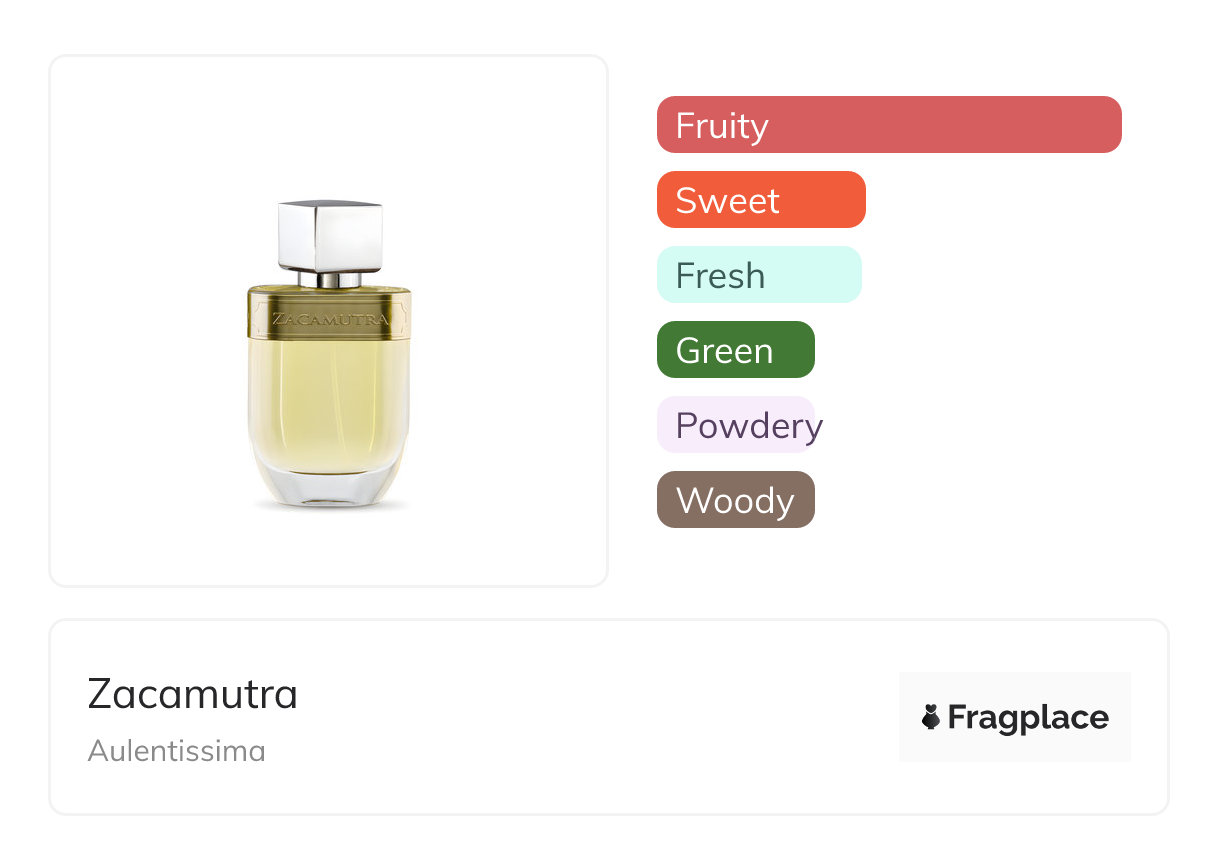
Task: Open the Aulentissima brand link
Action: [177, 750]
